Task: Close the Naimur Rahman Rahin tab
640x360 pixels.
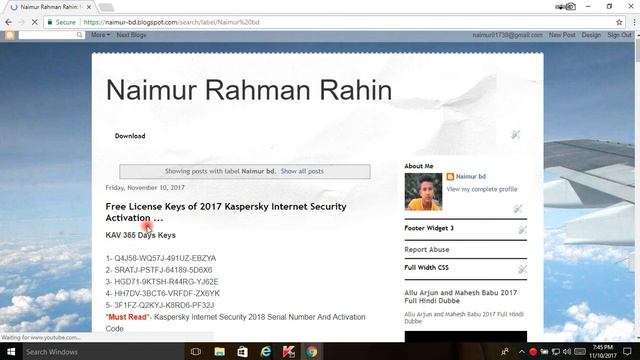Action: pos(89,7)
